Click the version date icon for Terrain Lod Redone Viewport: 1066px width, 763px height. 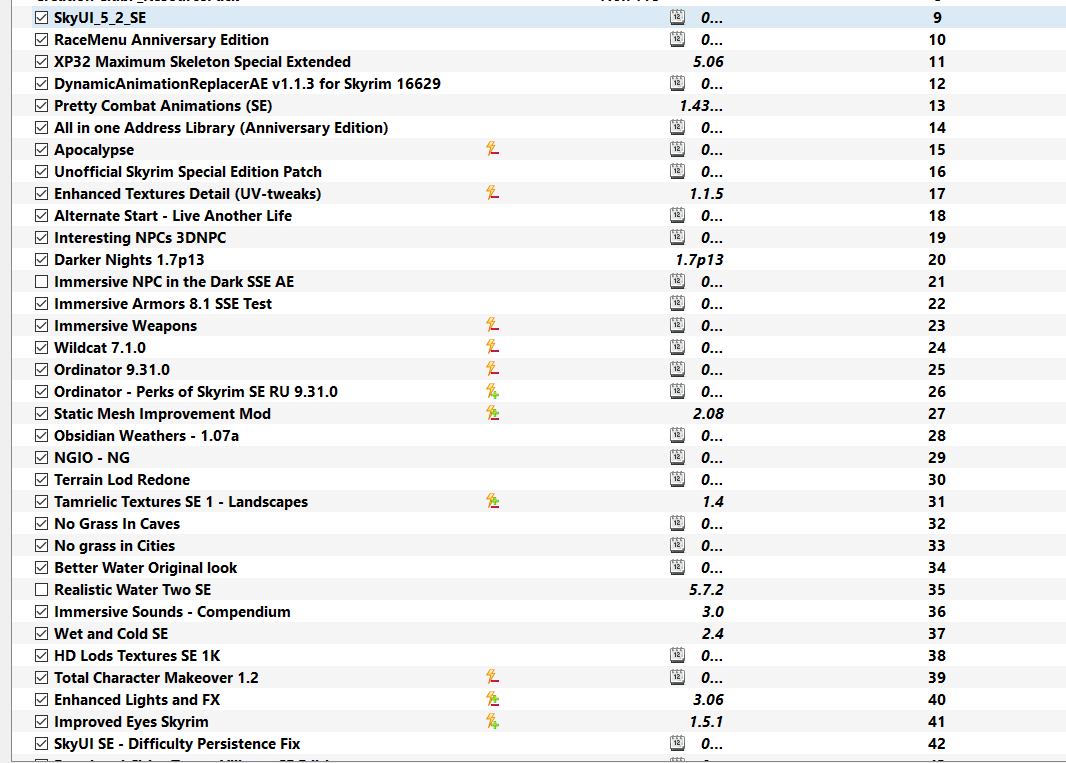click(x=677, y=479)
